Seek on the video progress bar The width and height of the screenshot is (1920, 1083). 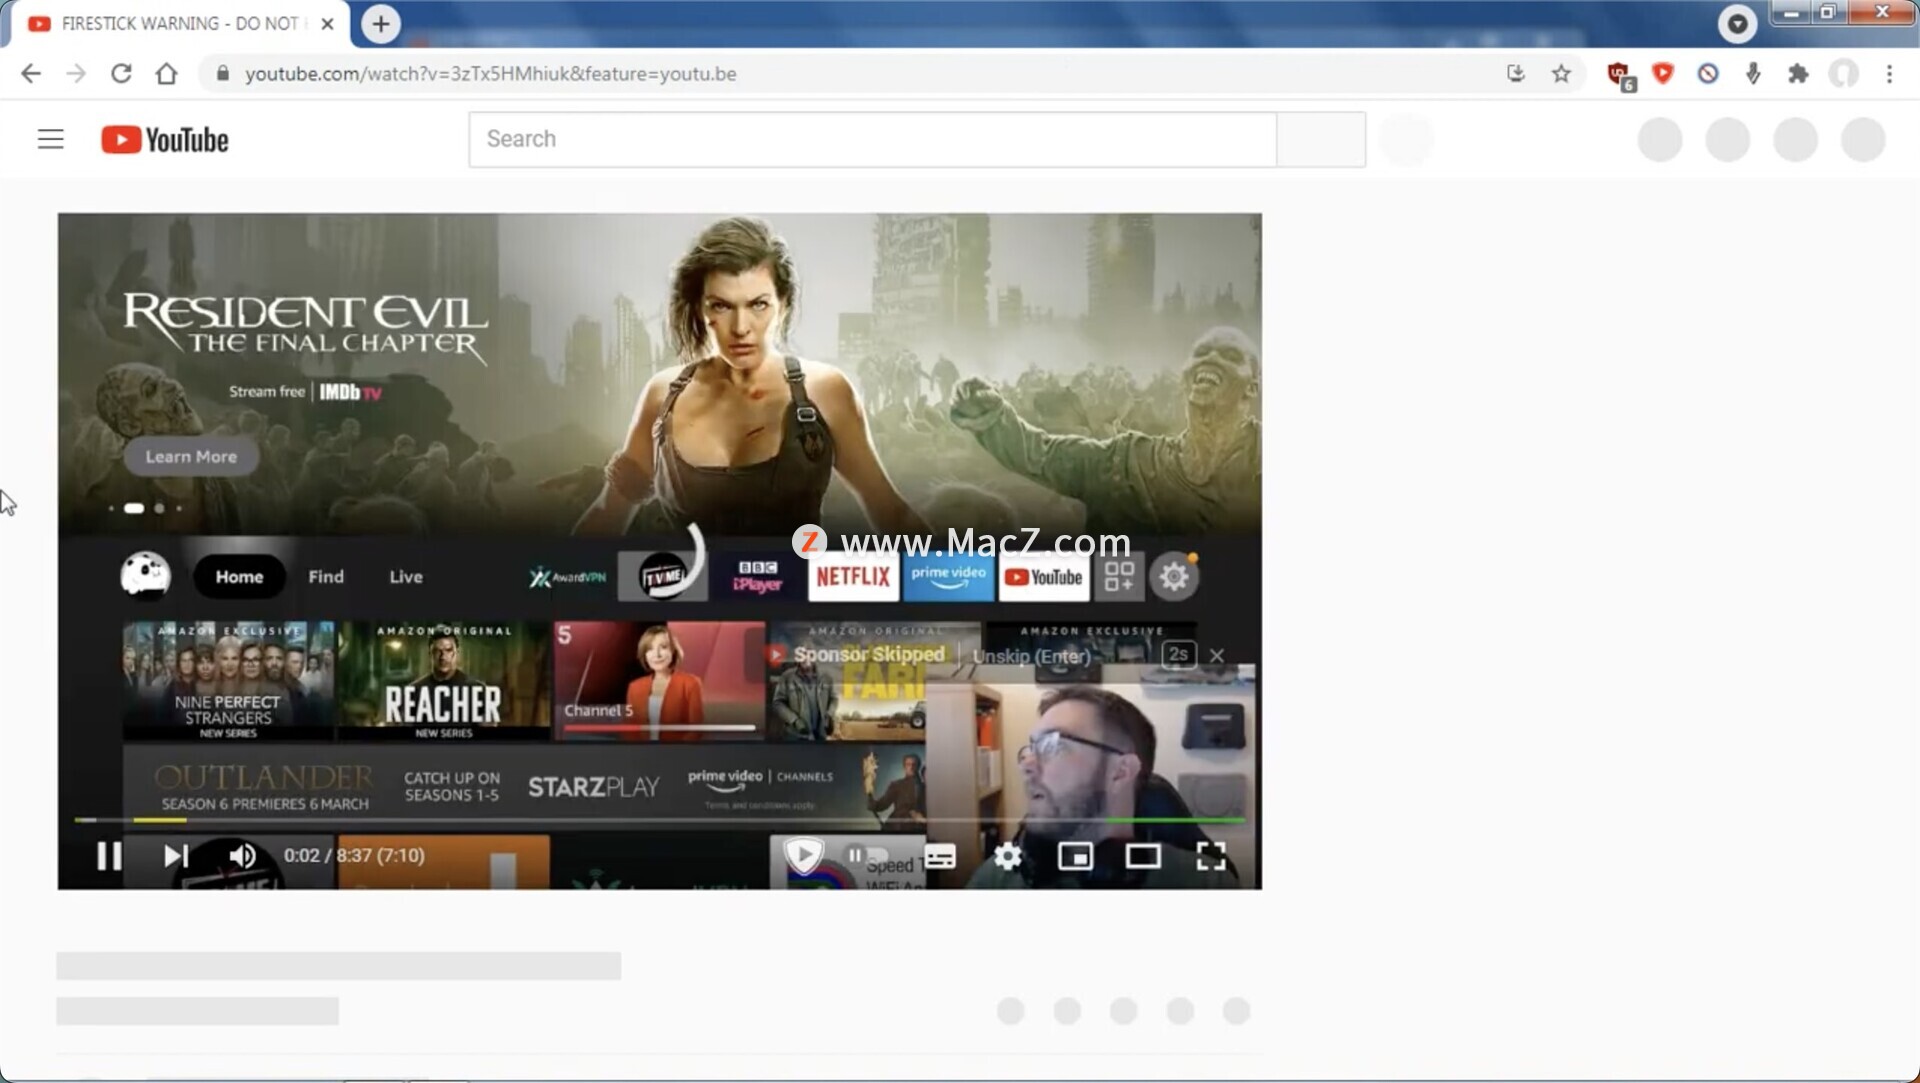tap(660, 820)
